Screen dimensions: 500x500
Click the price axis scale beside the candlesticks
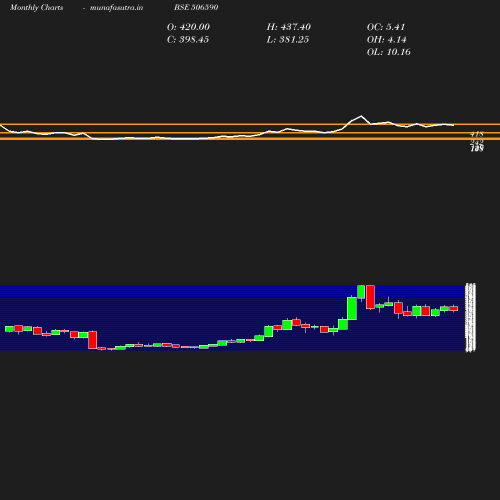tap(470, 317)
